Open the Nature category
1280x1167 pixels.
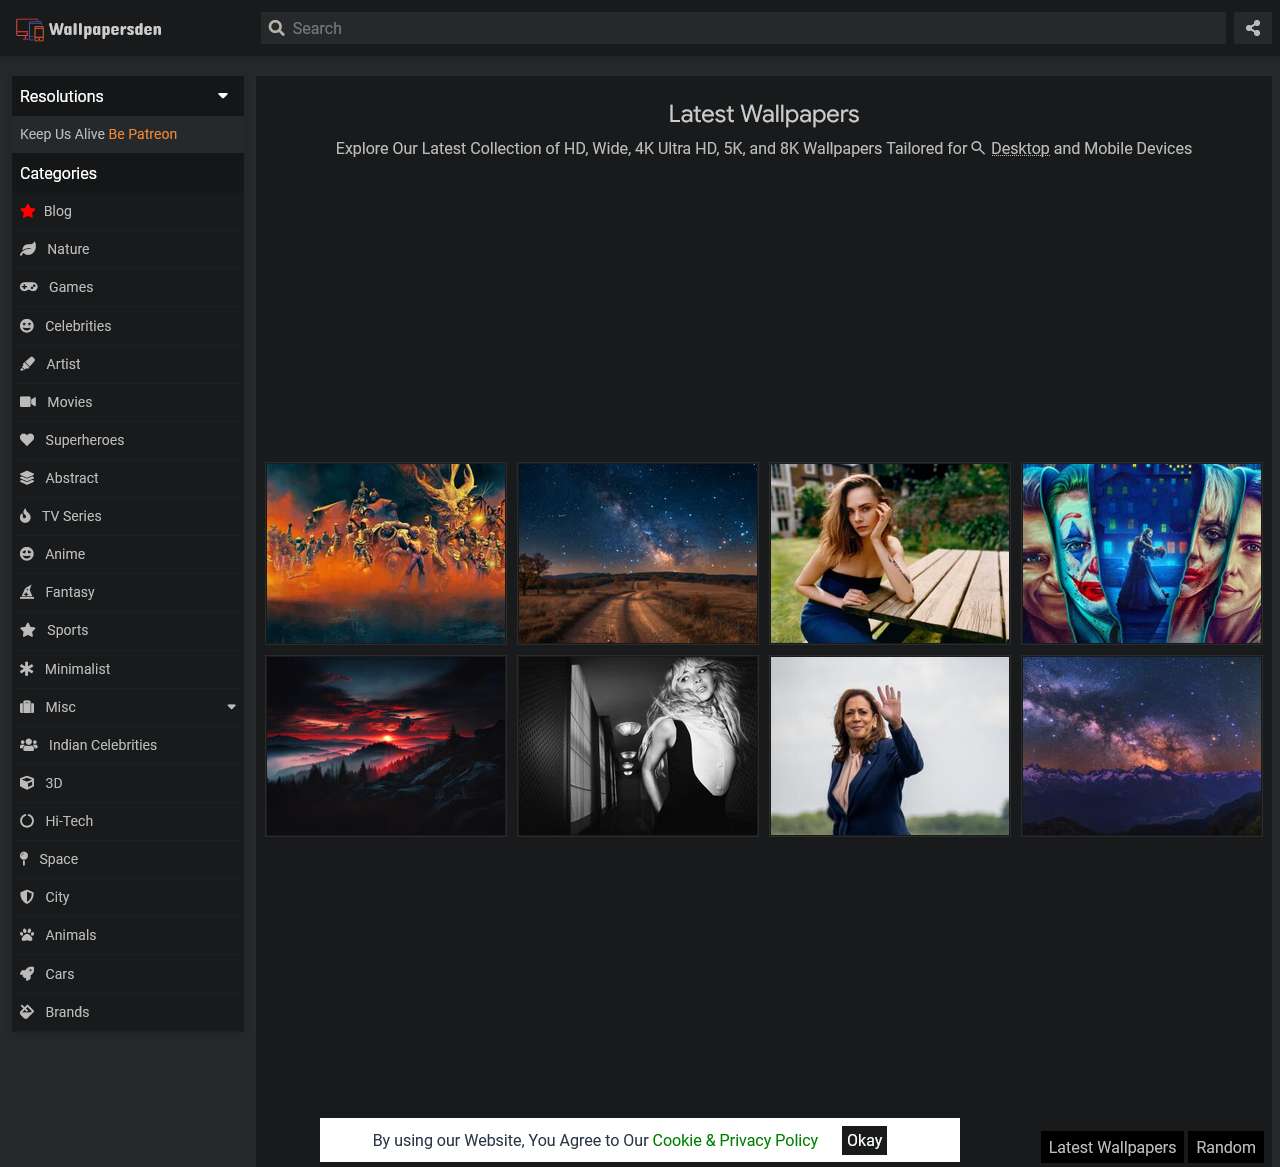point(128,249)
